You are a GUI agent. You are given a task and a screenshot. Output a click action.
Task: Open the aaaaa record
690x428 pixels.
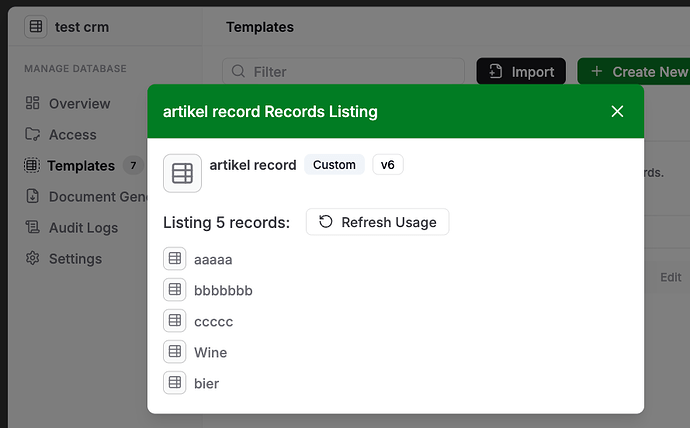(212, 259)
